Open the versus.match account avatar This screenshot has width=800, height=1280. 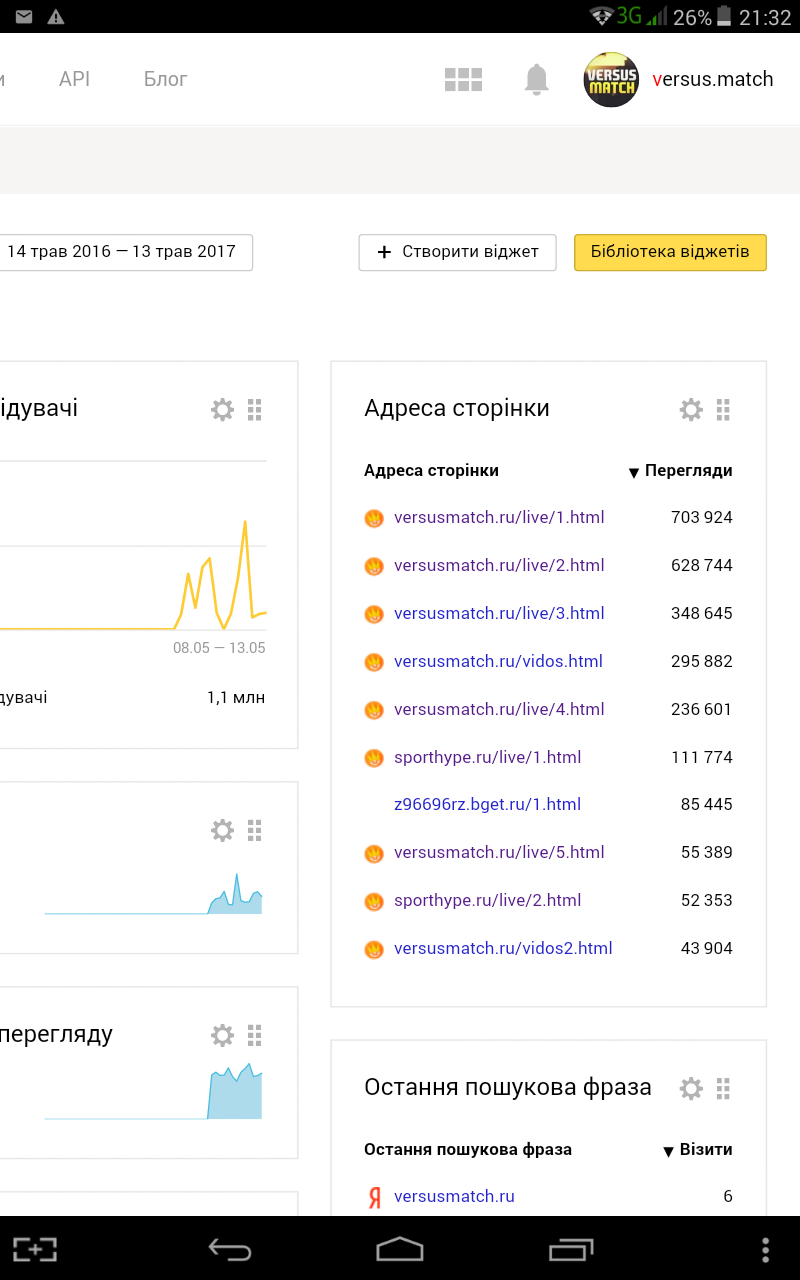coord(611,80)
